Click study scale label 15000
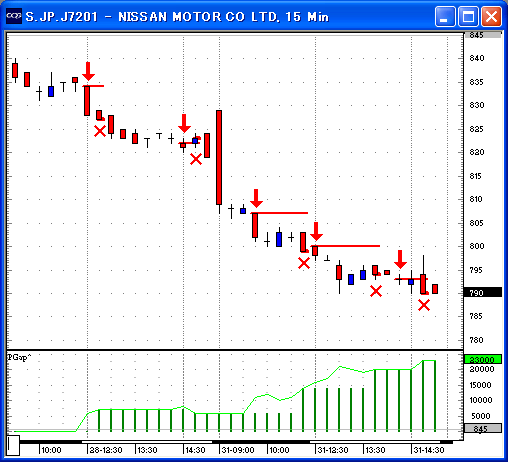 pos(480,385)
